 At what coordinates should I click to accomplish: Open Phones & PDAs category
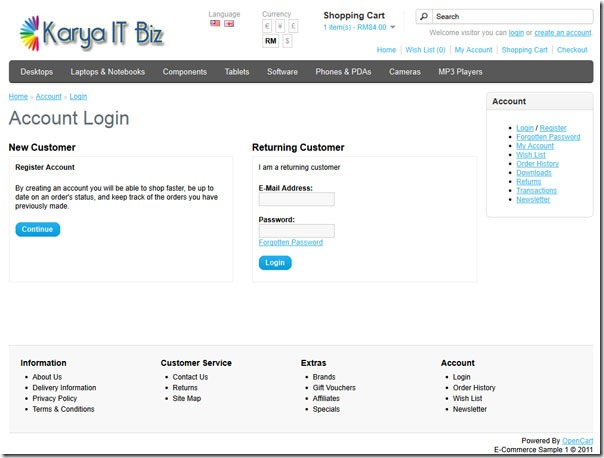point(343,72)
